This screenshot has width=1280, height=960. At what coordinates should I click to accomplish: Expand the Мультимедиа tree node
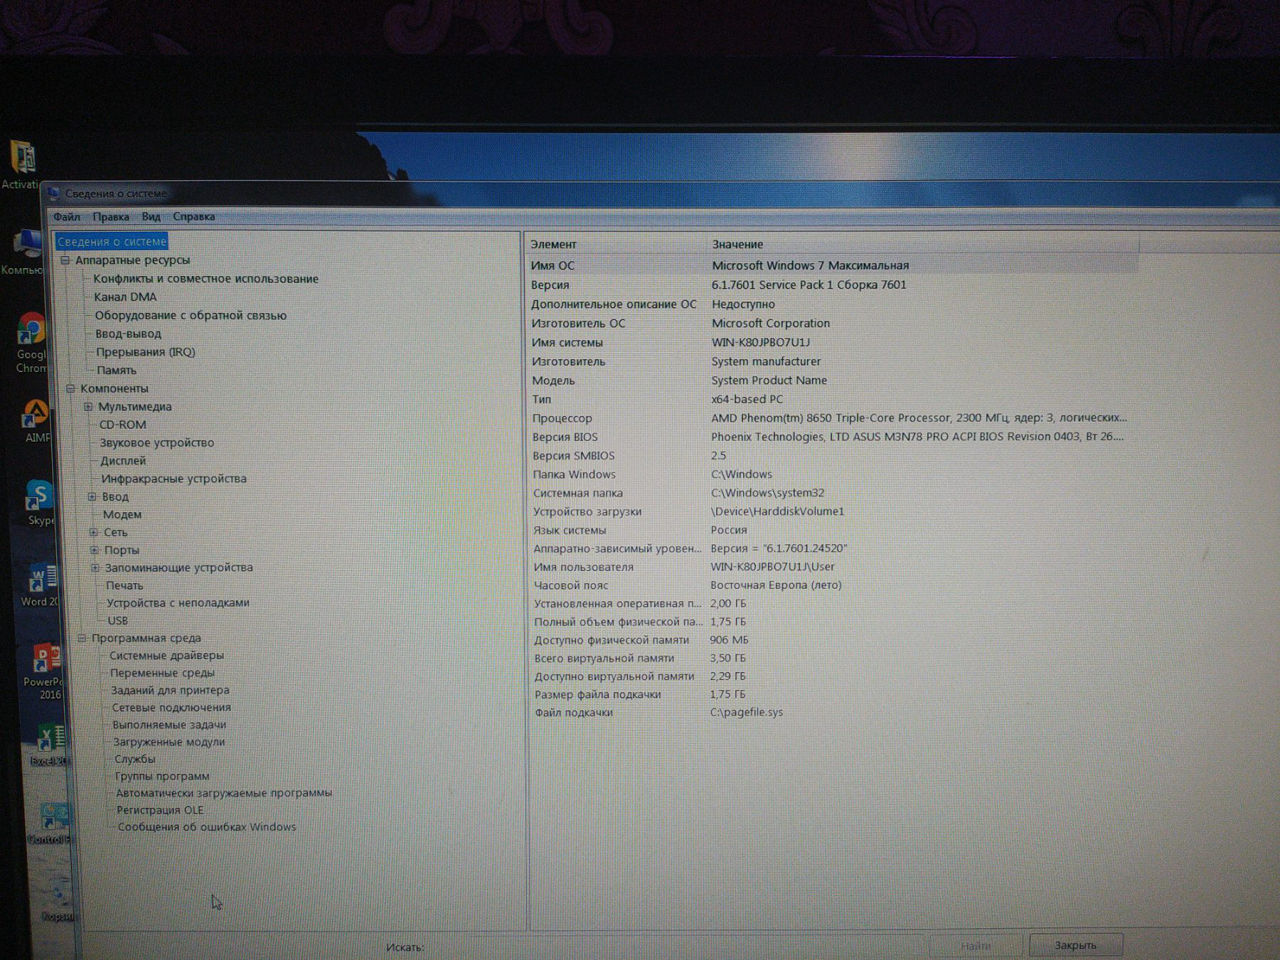pos(88,407)
